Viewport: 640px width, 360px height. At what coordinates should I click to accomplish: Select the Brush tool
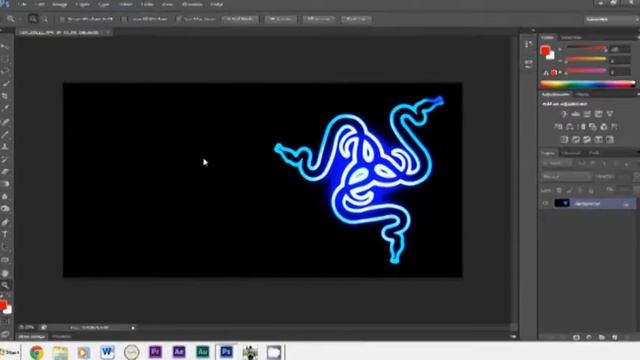point(5,134)
